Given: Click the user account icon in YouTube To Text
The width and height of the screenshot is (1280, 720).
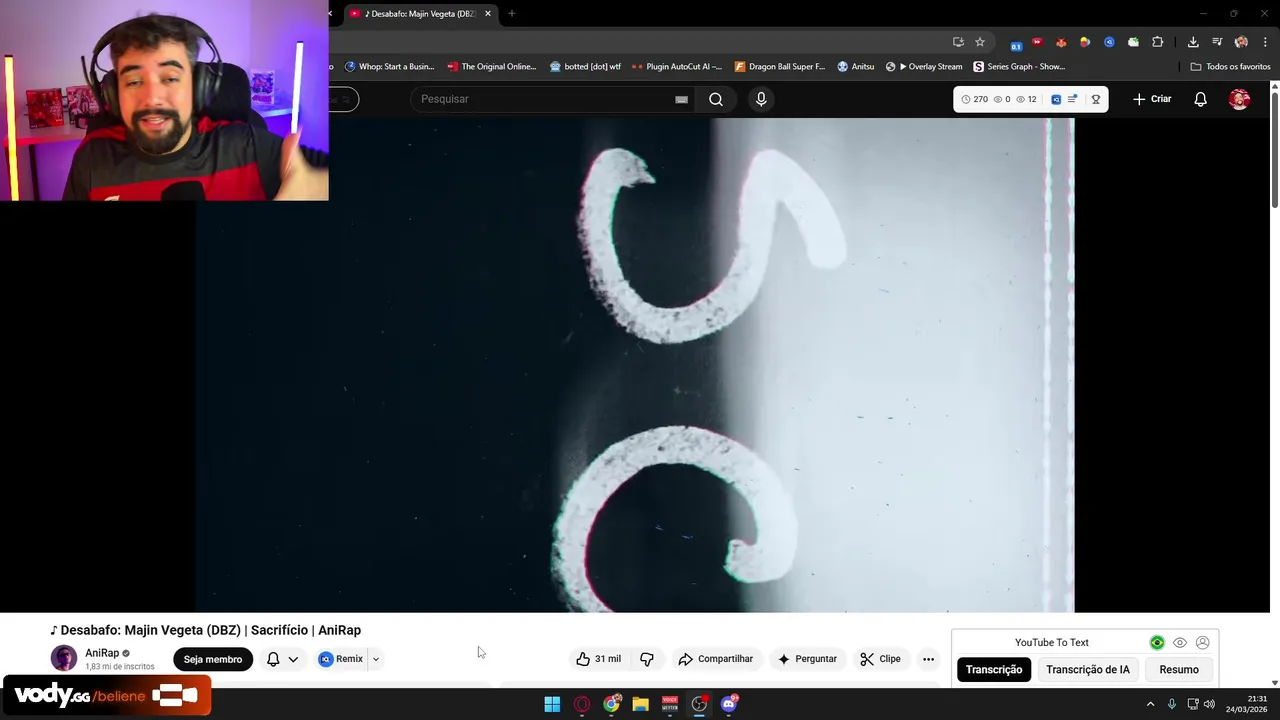Looking at the screenshot, I should coord(1203,643).
